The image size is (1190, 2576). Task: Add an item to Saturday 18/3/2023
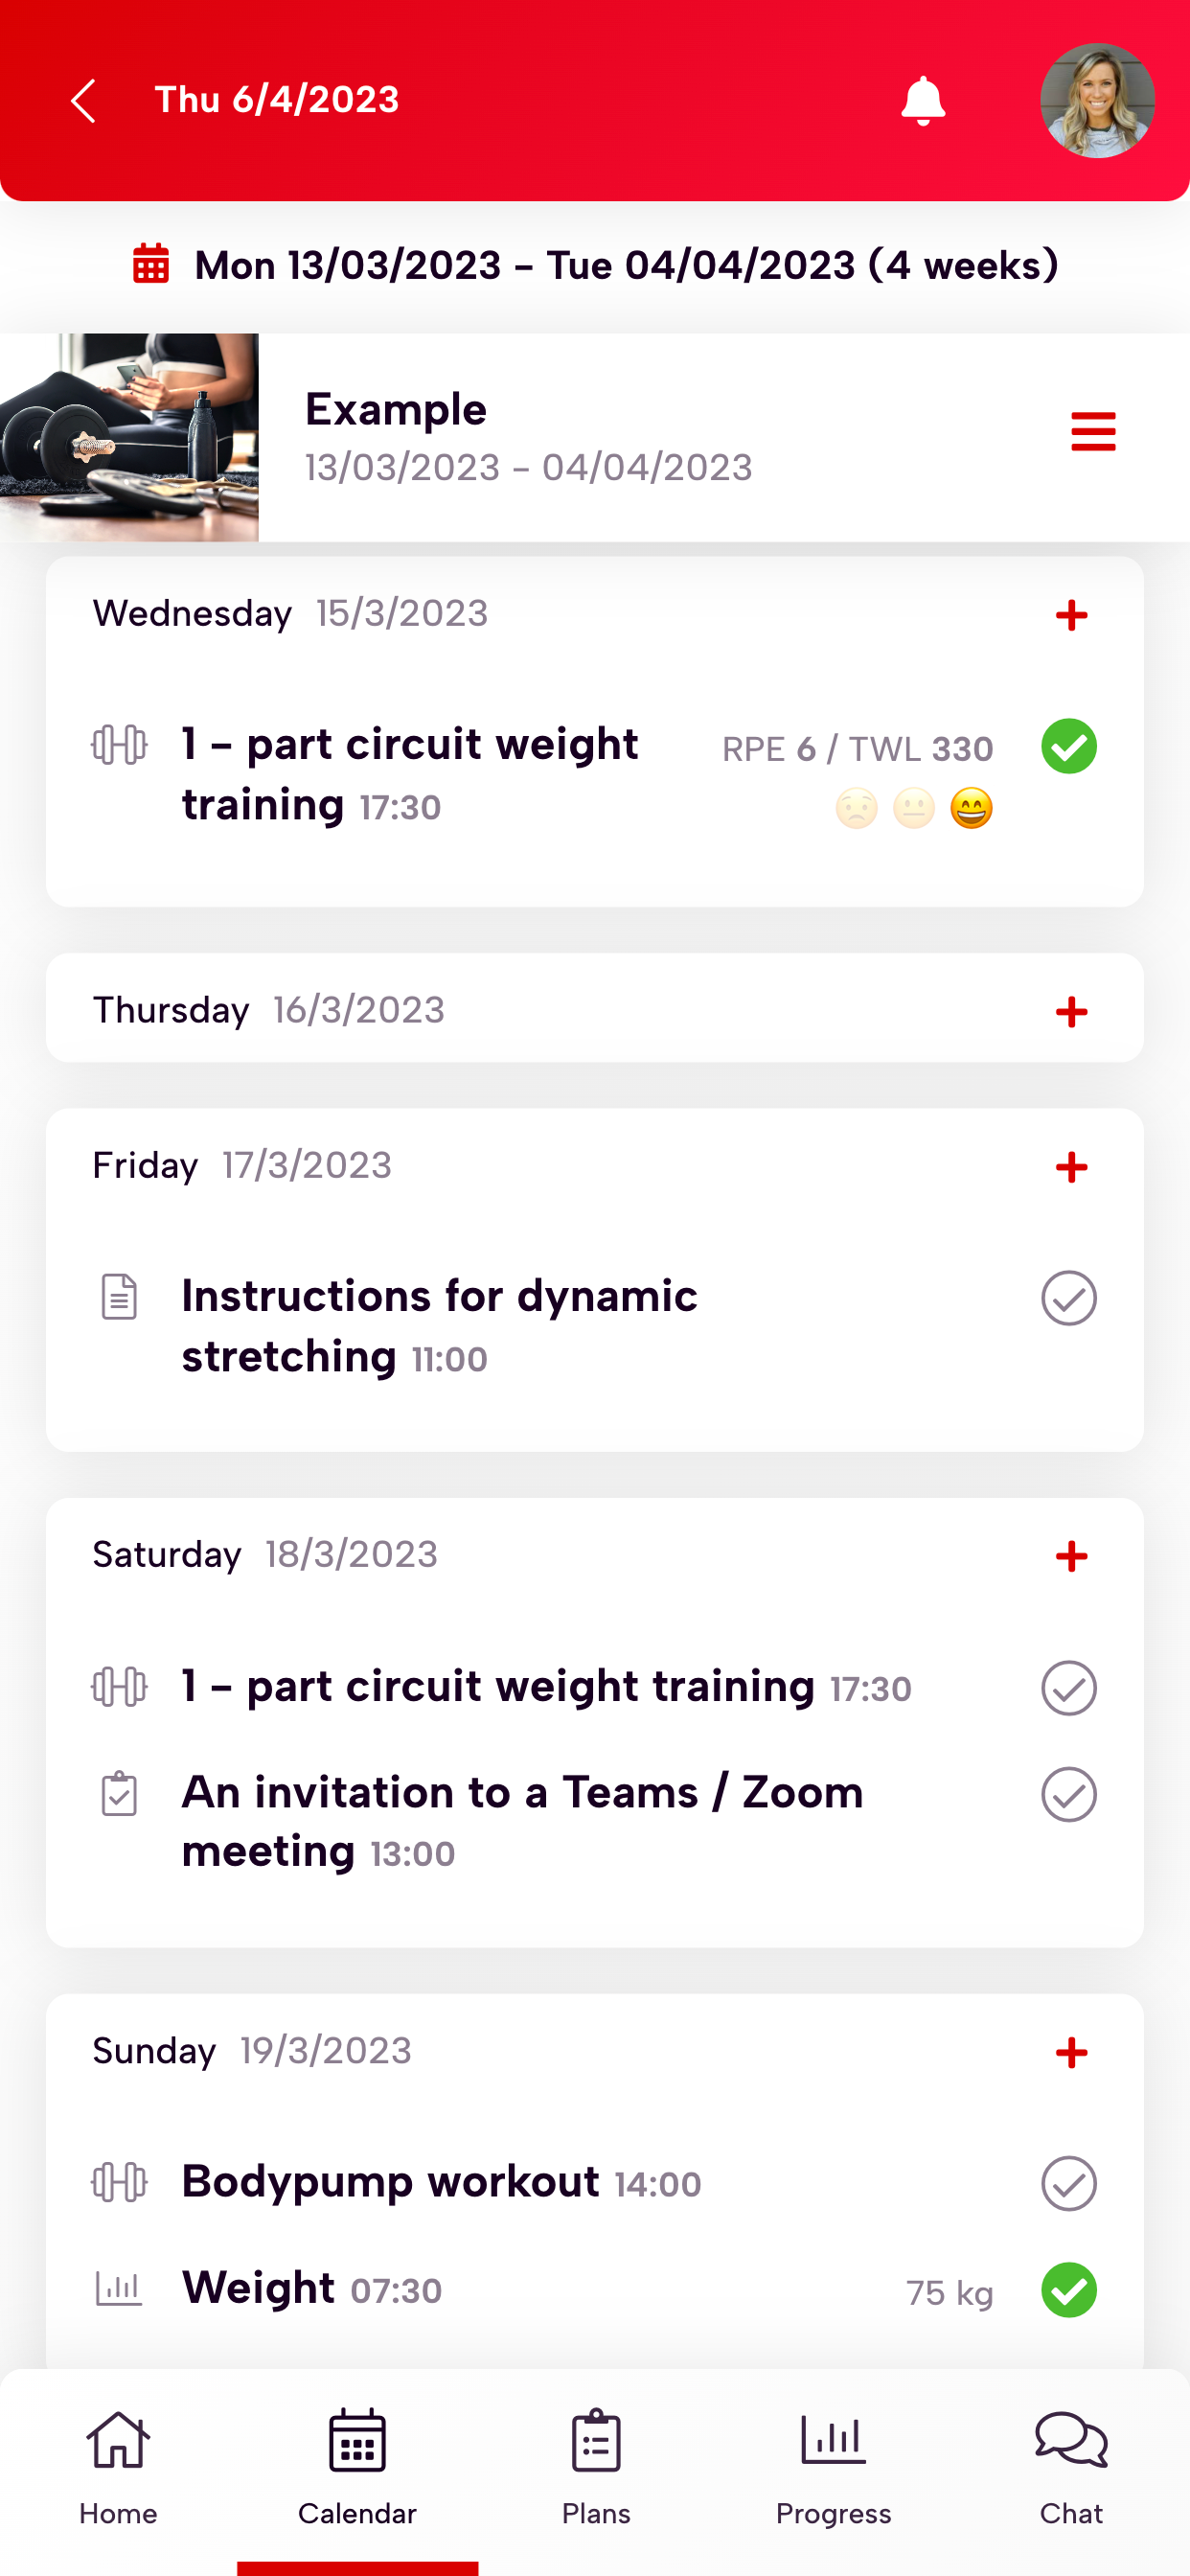1071,1556
